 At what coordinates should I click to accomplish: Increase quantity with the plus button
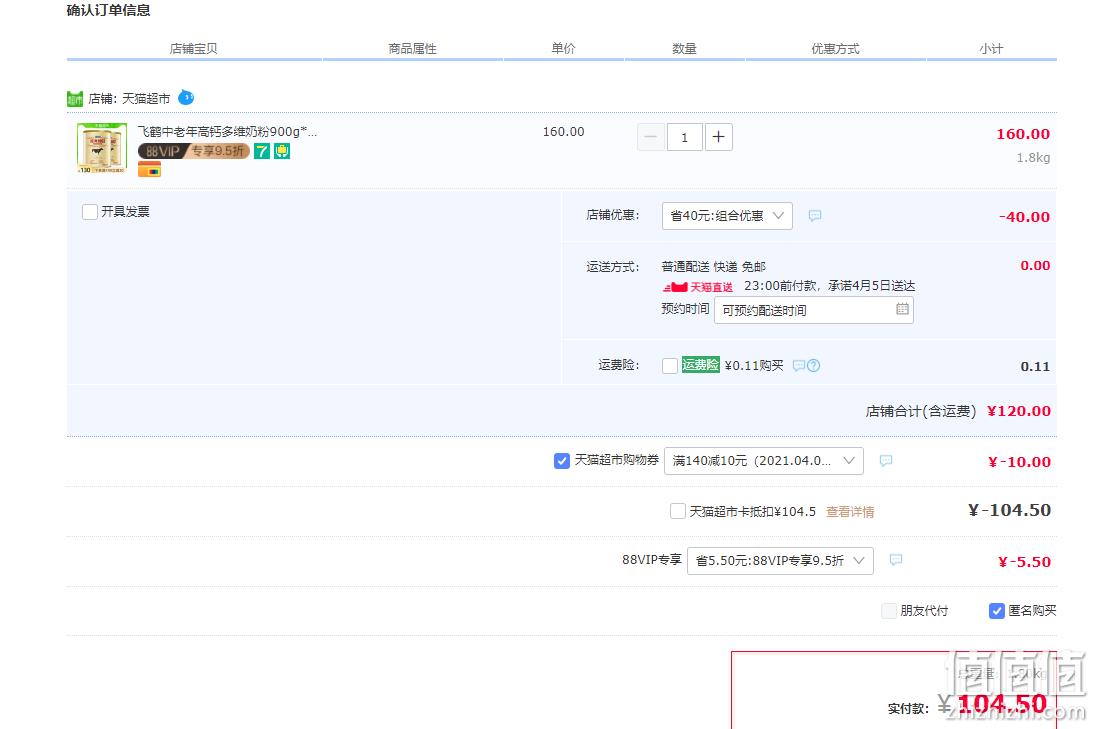[719, 137]
